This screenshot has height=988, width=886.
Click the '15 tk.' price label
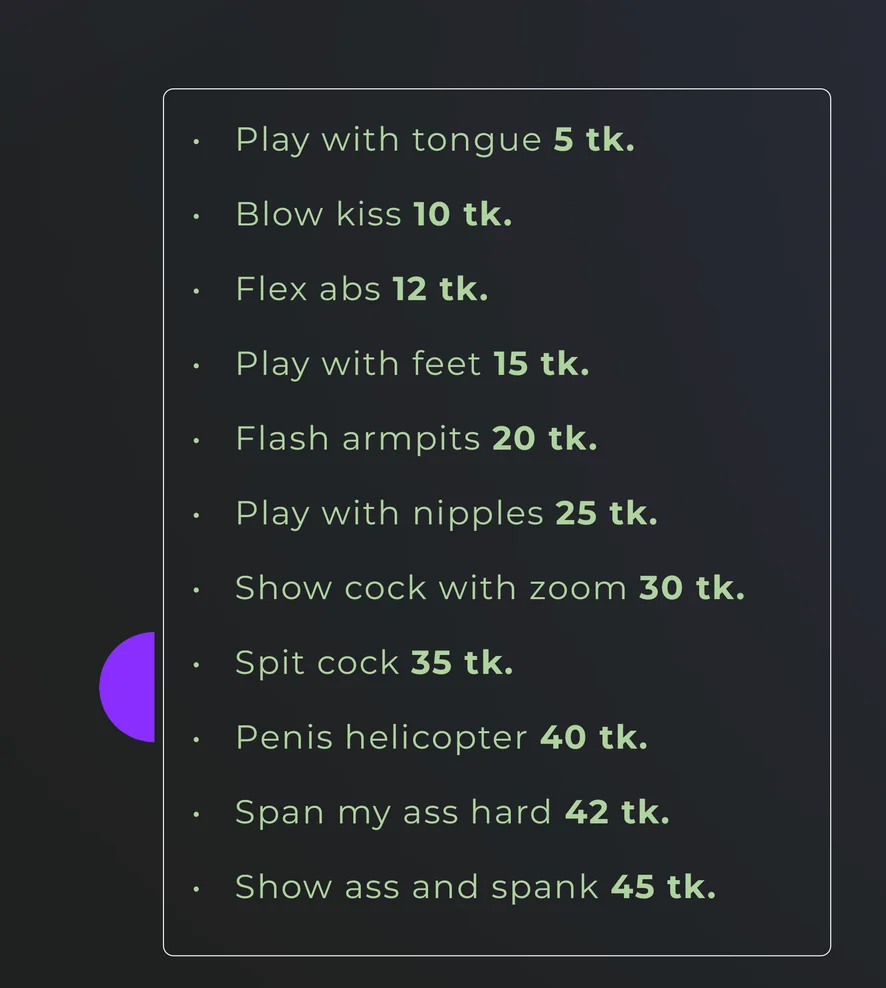tap(541, 364)
